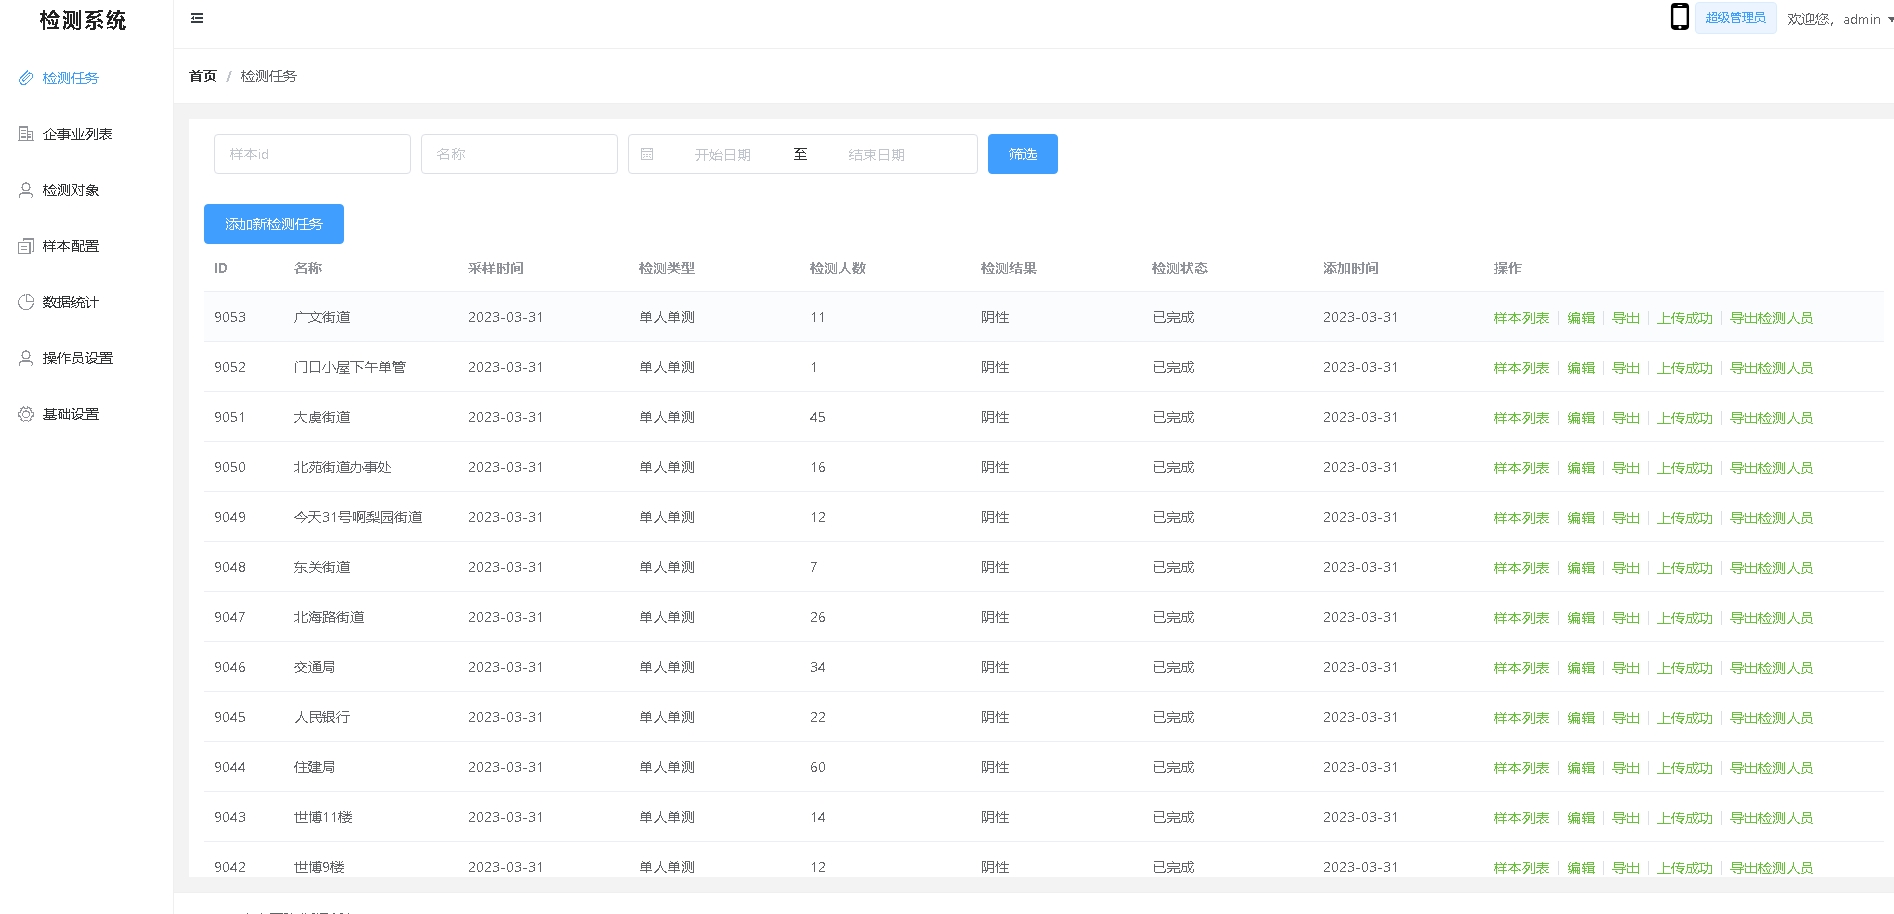
Task: Click 导出检测人员 for 今天31号啊梨园街道 row
Action: coord(1772,518)
